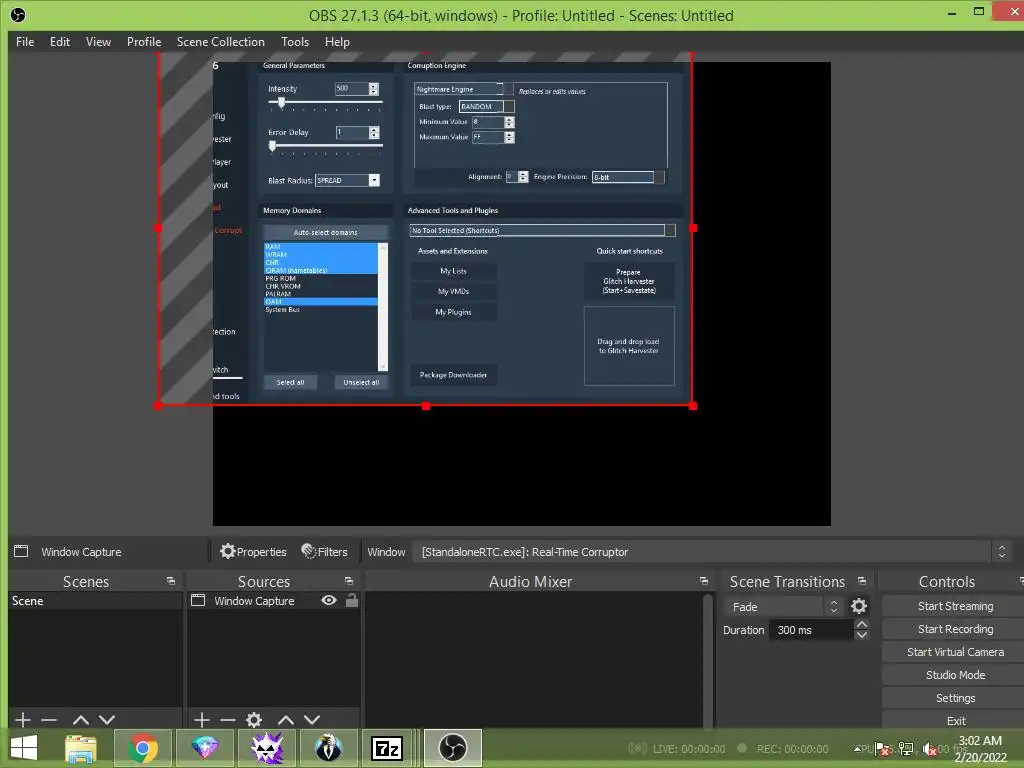The height and width of the screenshot is (768, 1024).
Task: Pop out the Audio Mixer dock
Action: 703,581
